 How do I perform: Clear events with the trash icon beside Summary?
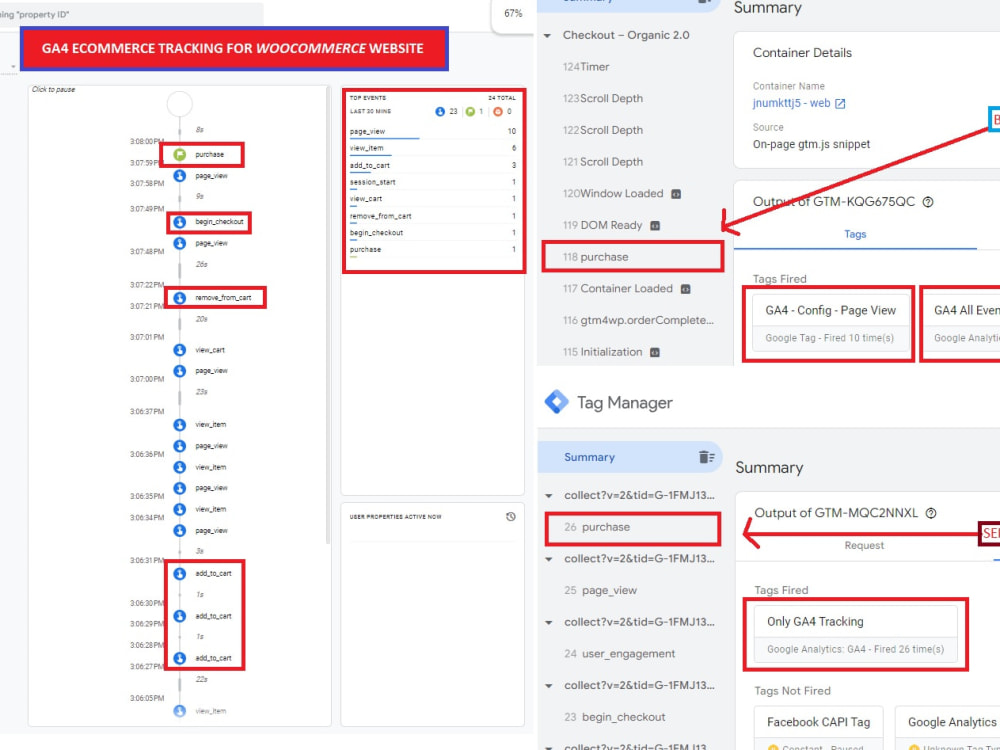point(706,457)
